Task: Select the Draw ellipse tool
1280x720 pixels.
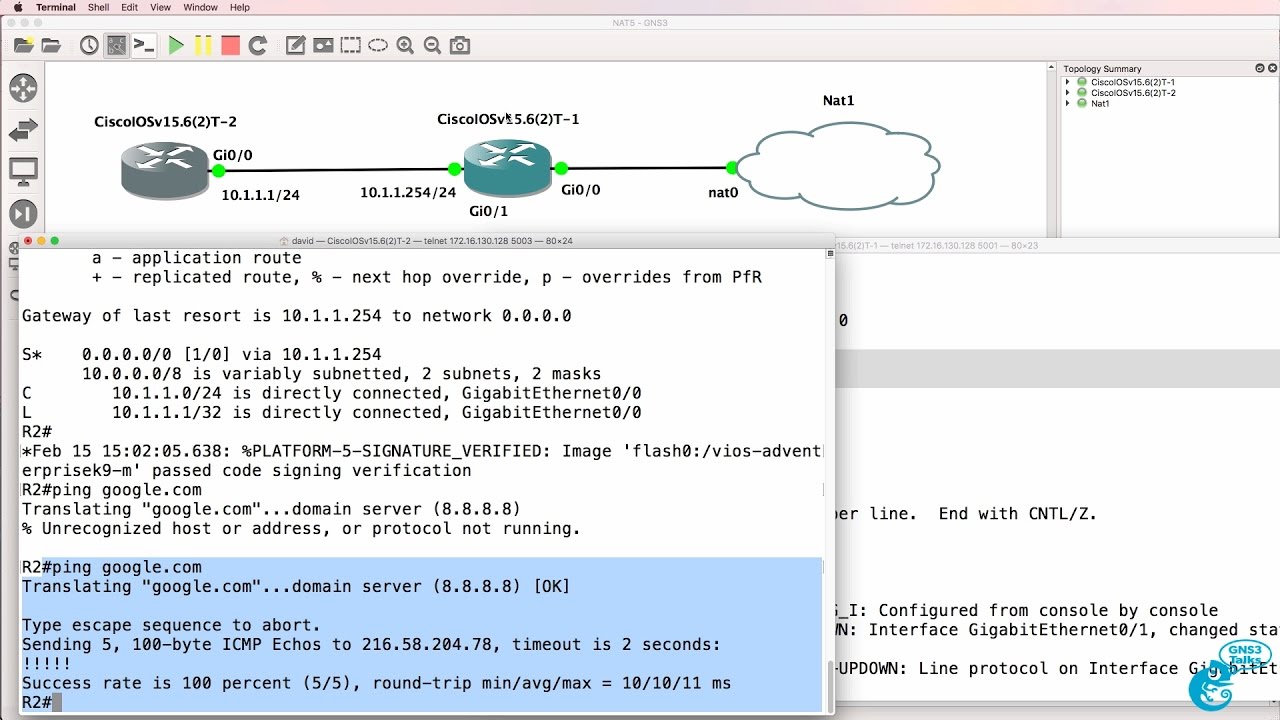Action: click(377, 45)
